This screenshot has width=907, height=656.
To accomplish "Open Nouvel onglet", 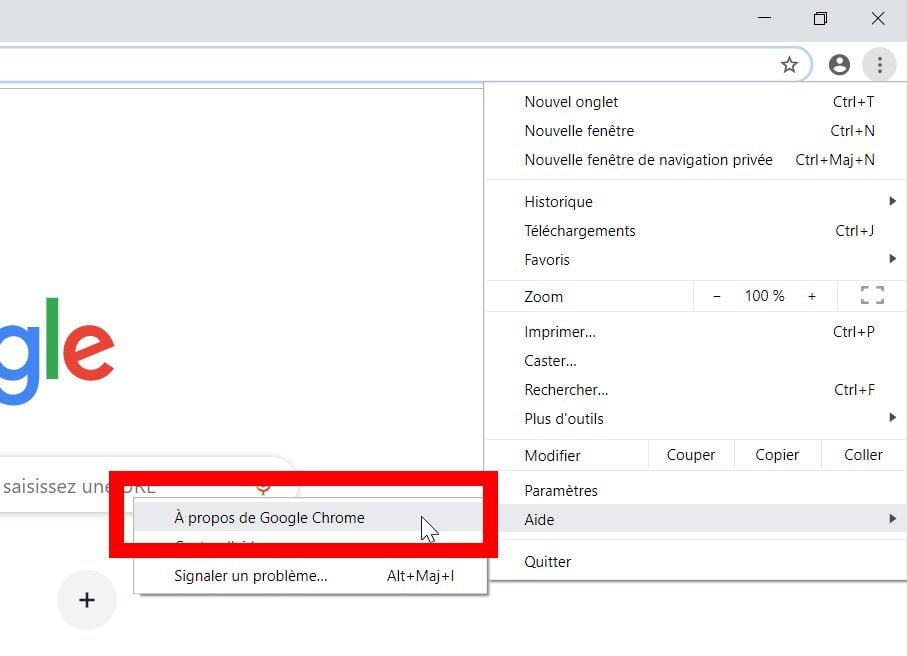I will pos(695,102).
